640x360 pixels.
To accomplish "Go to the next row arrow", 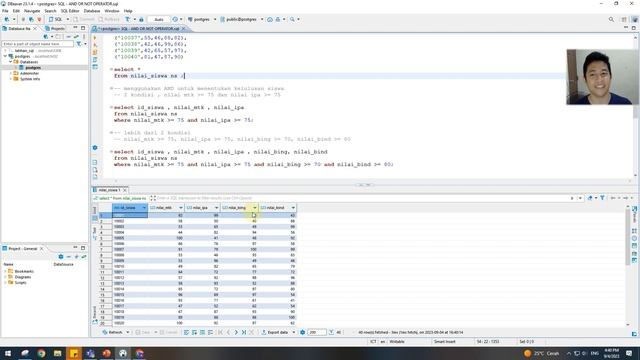I will tap(236, 333).
